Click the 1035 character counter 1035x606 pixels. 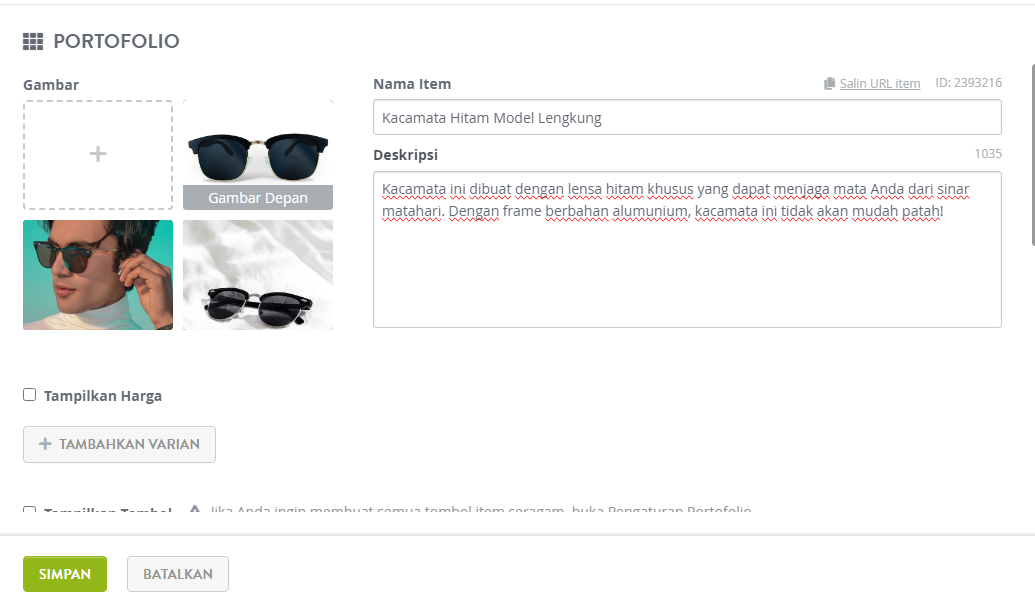coord(988,154)
